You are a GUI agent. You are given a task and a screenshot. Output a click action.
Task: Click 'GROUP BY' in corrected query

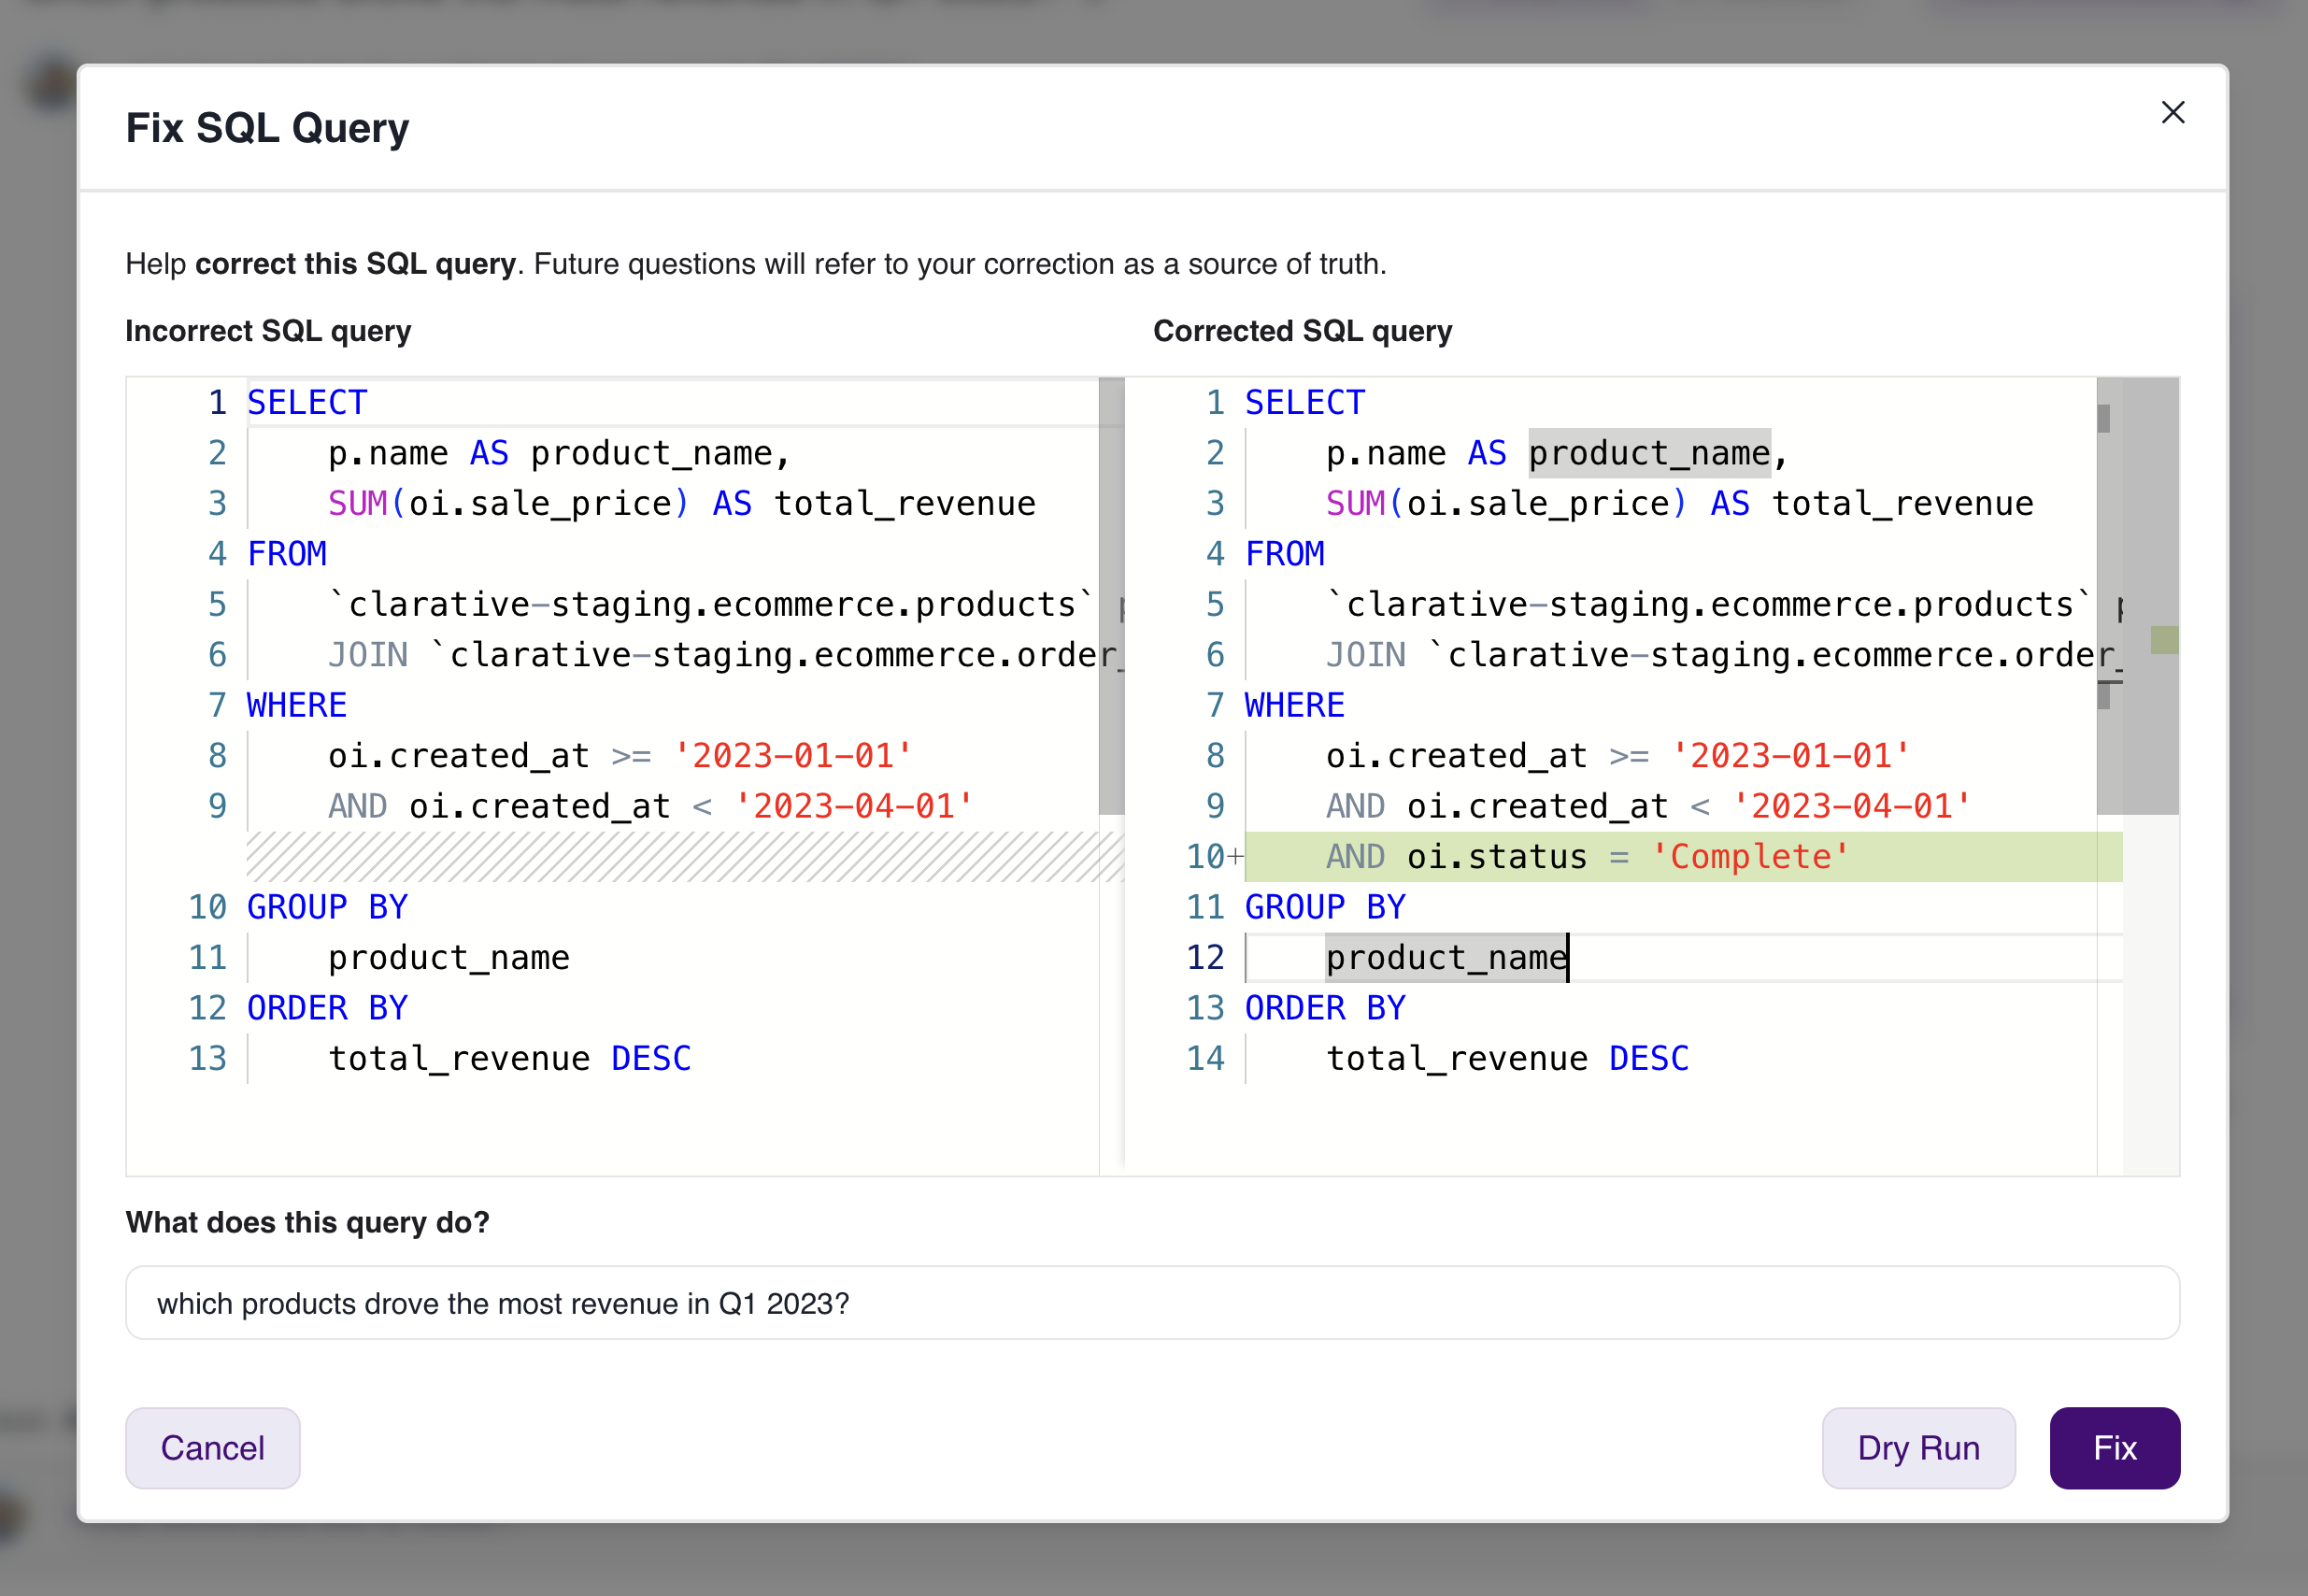pos(1325,907)
